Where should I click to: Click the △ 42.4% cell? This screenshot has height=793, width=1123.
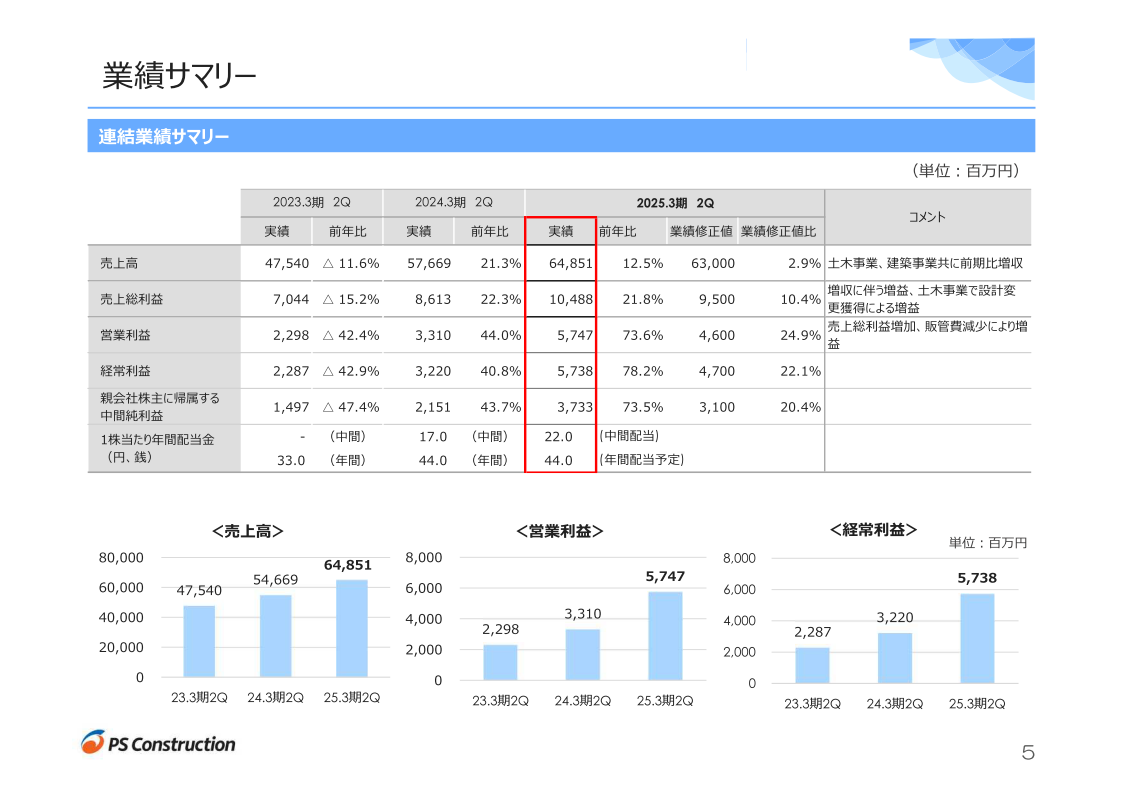click(351, 335)
